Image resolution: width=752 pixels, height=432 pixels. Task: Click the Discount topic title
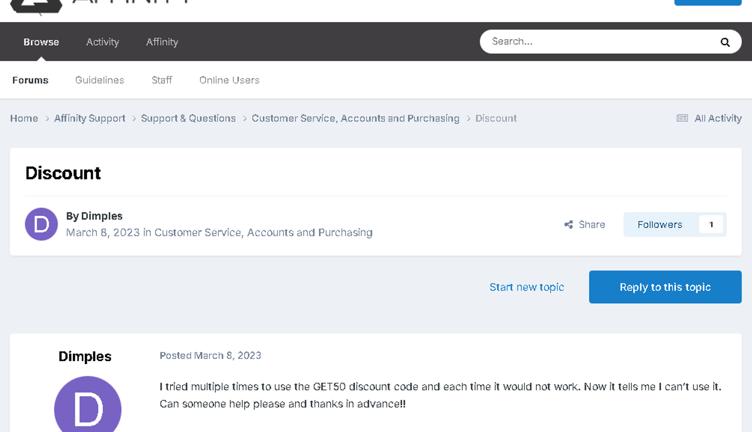click(x=63, y=173)
